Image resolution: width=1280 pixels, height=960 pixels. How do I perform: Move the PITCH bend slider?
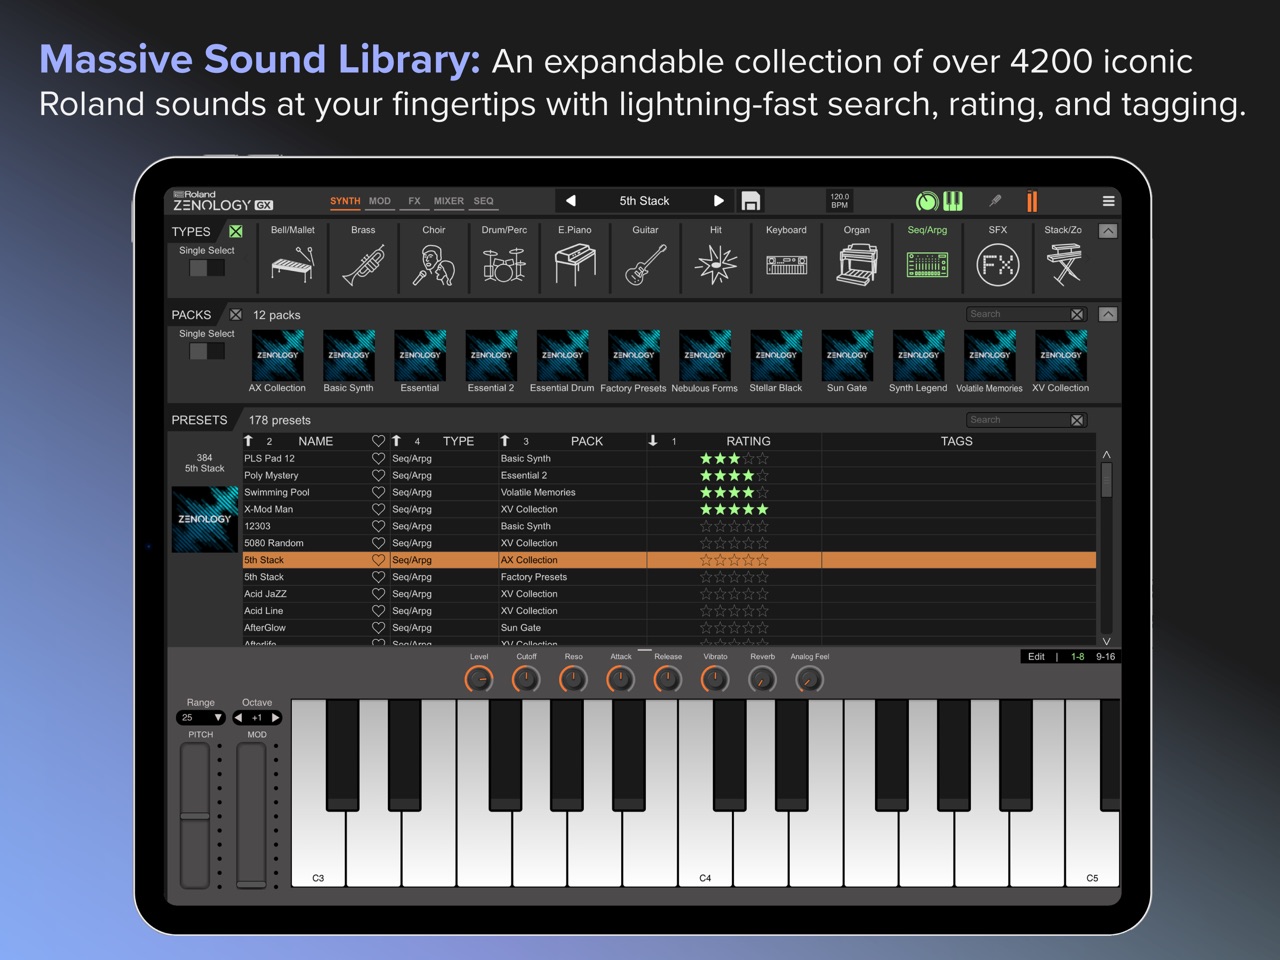pos(195,815)
